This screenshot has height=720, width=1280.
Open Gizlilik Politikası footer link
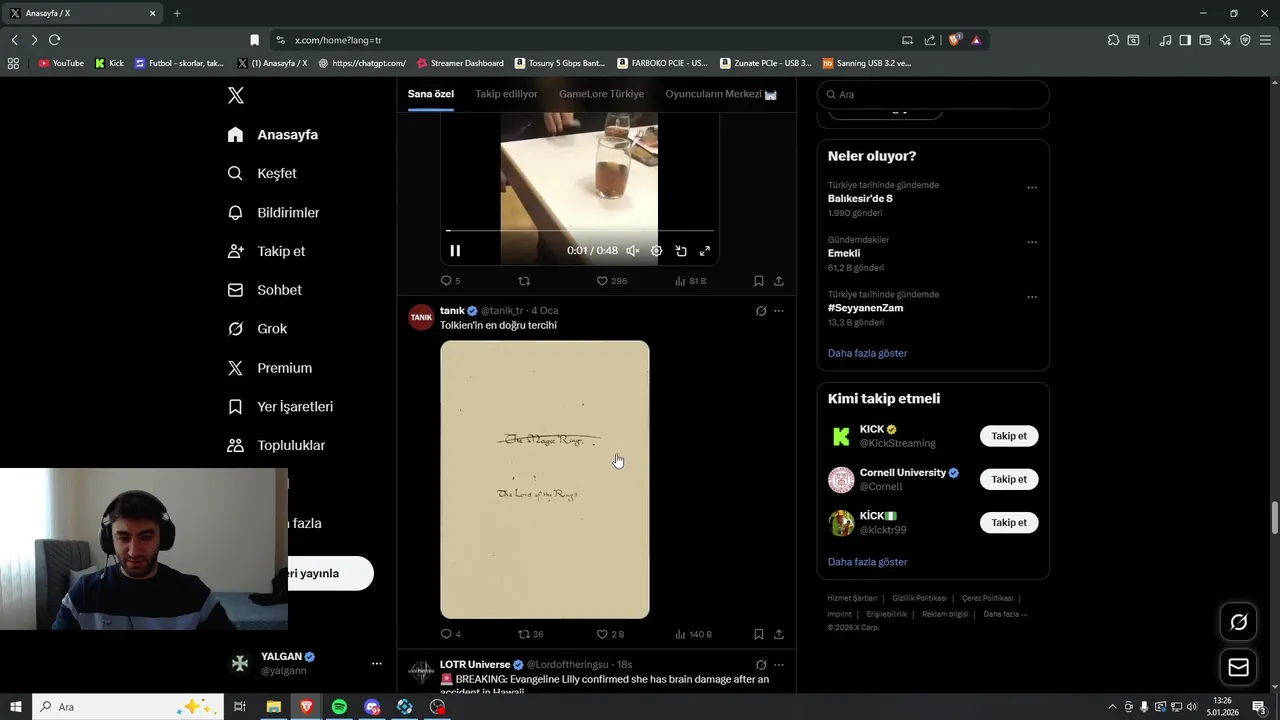tap(919, 598)
